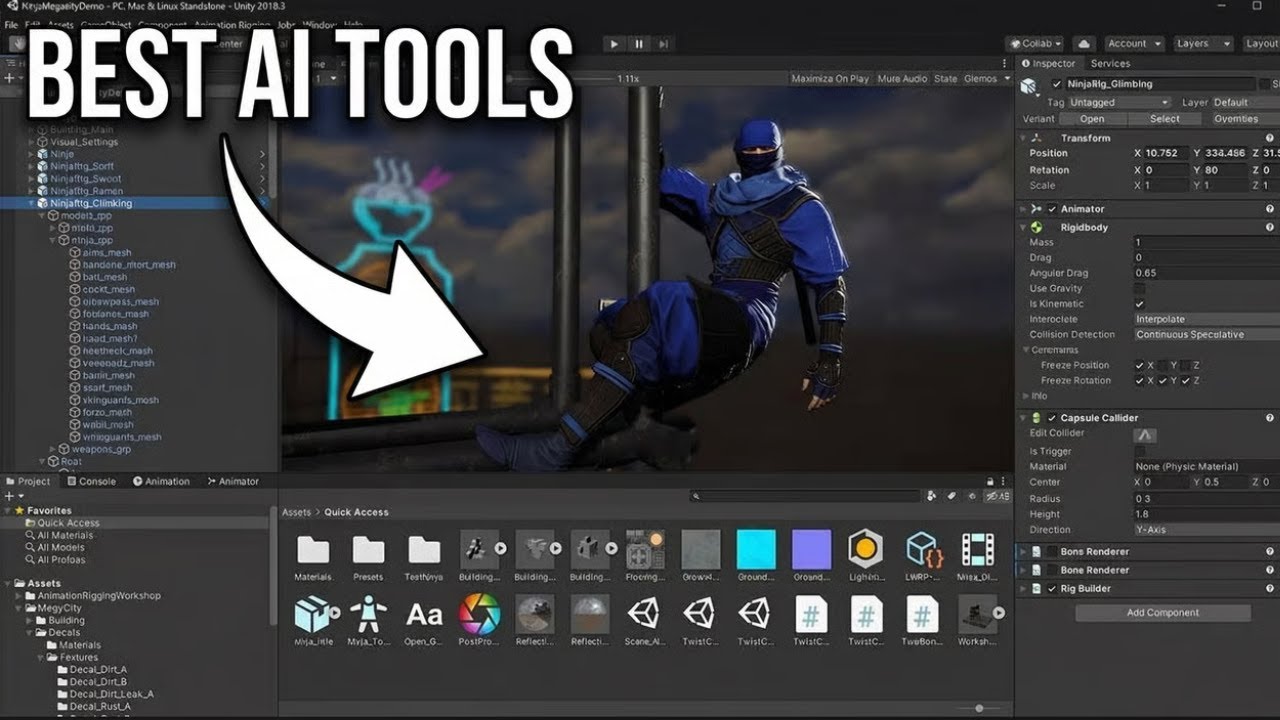Select the humanoid avatar asset icon

[x=369, y=613]
